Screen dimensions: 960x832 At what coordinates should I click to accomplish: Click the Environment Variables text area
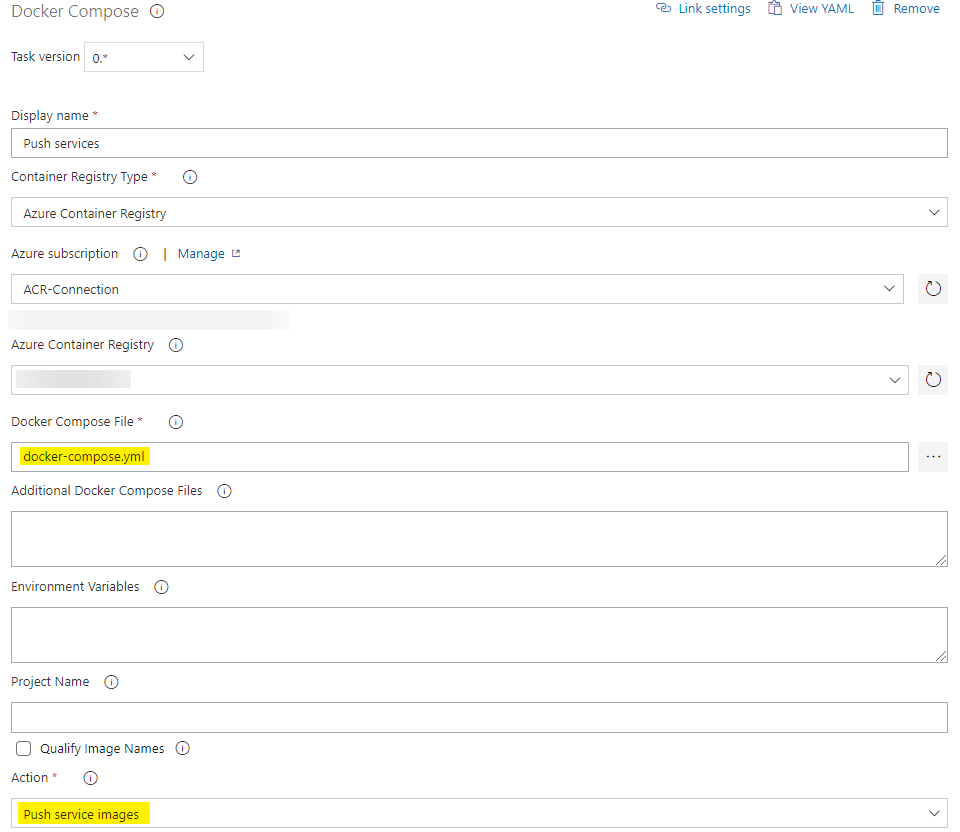(479, 635)
